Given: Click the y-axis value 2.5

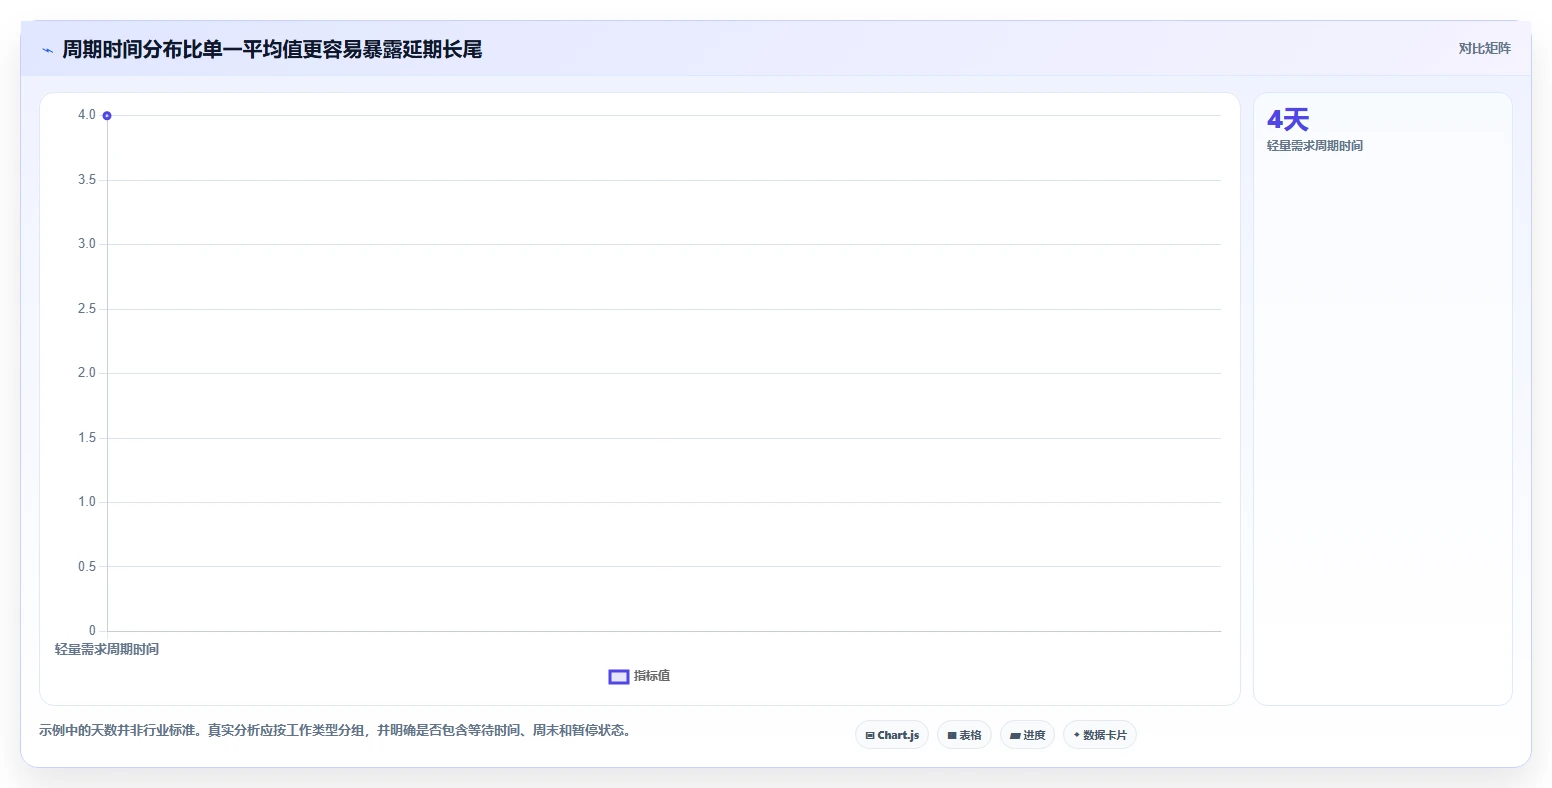Looking at the screenshot, I should pos(87,309).
